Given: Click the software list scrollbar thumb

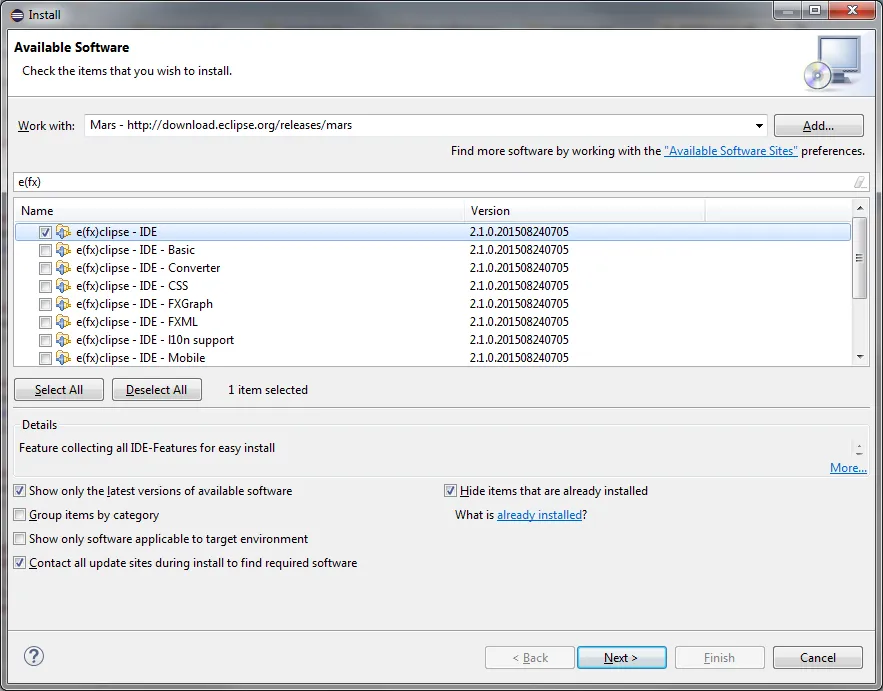Looking at the screenshot, I should [859, 258].
